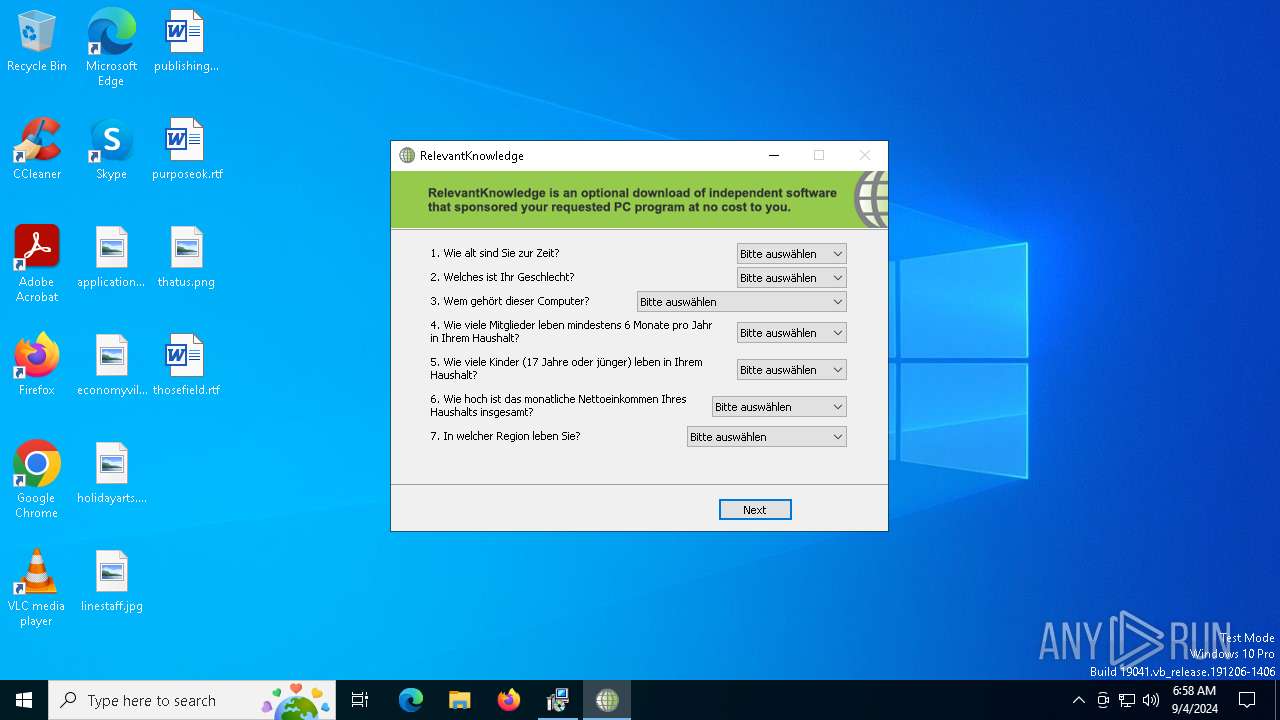The image size is (1280, 720).
Task: Open the Google Chrome desktop shortcut
Action: click(37, 480)
